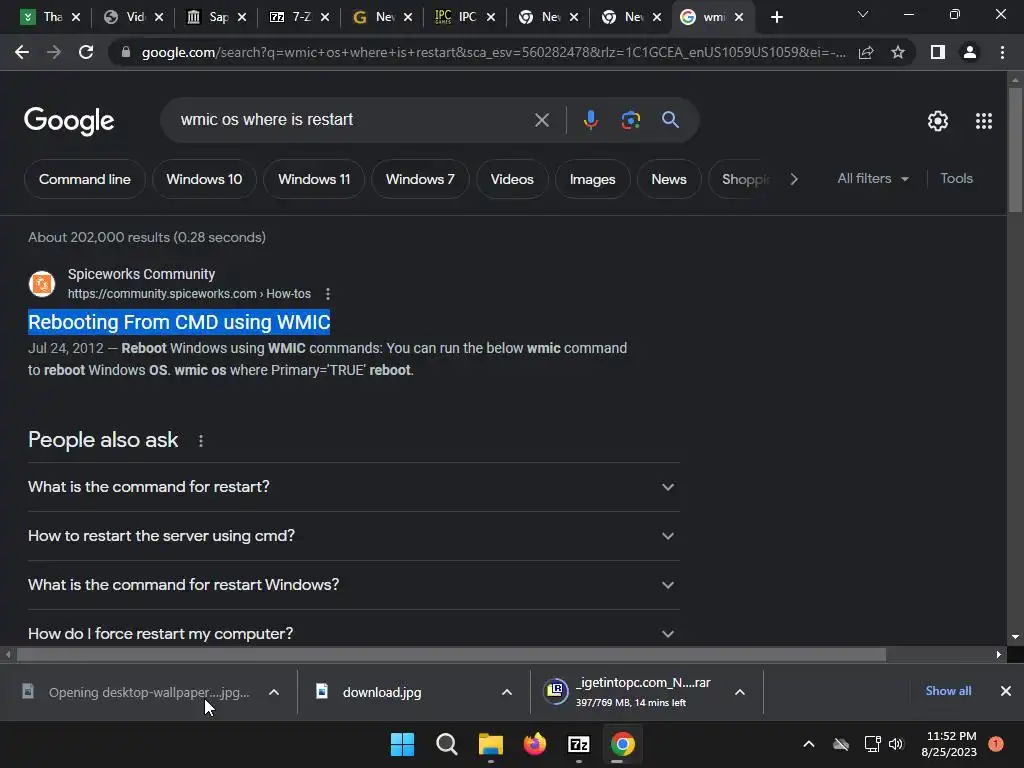Open Spiceworks result options menu
Viewport: 1024px width, 768px height.
(x=328, y=295)
